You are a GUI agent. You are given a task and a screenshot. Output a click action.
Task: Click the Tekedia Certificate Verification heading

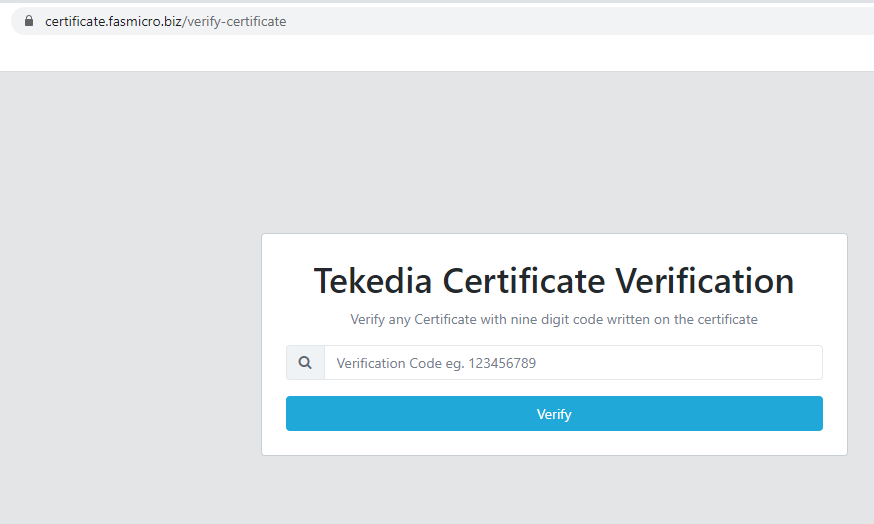[x=554, y=281]
